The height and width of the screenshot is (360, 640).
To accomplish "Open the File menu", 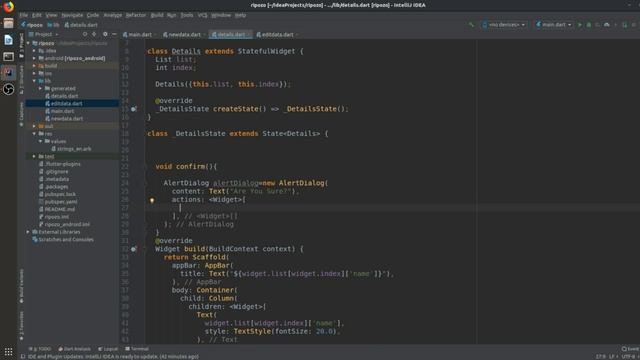I will [24, 15].
